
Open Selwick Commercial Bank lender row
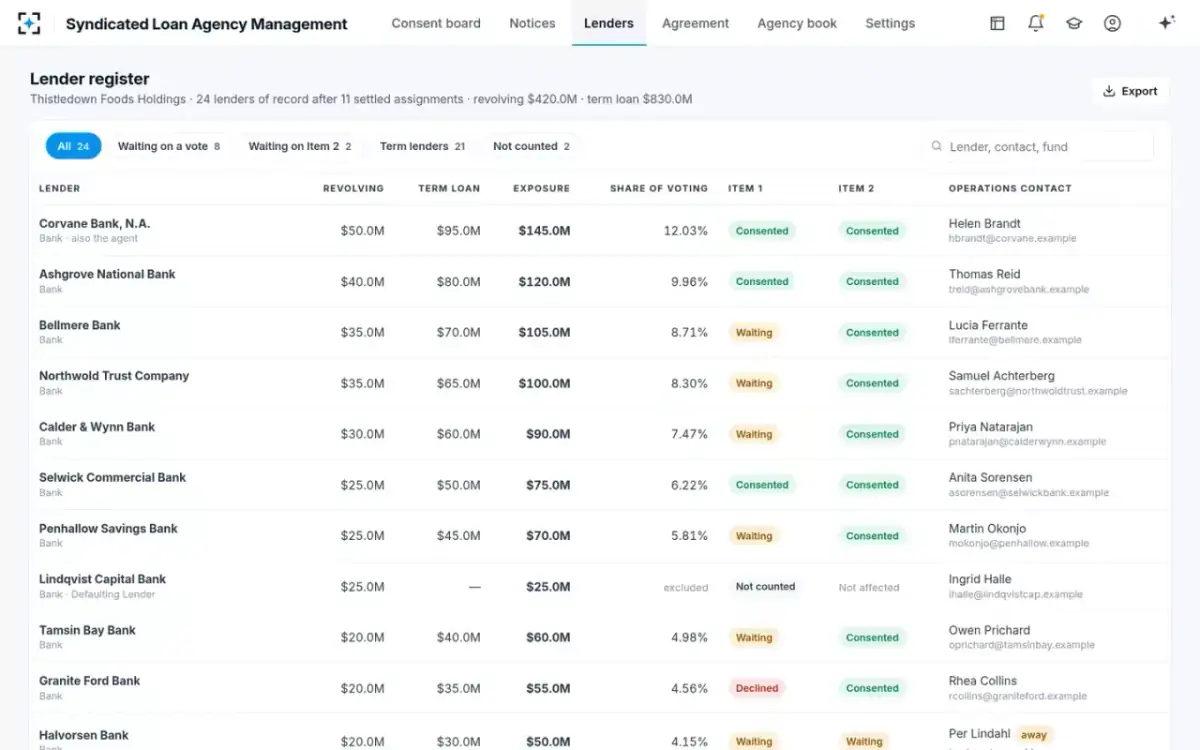600,485
